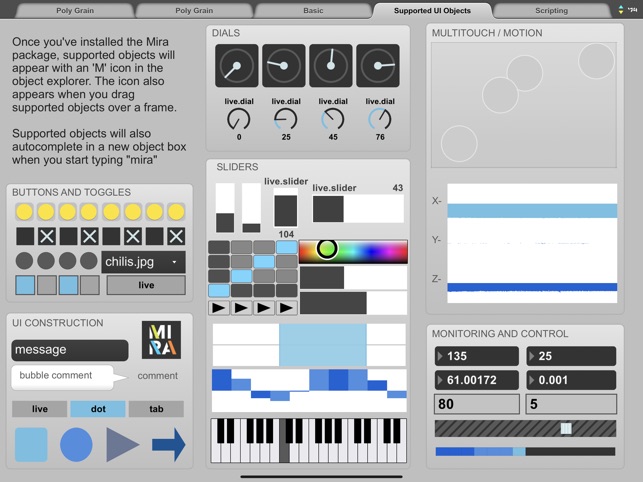Select the last dark gray radio circle

(89, 261)
